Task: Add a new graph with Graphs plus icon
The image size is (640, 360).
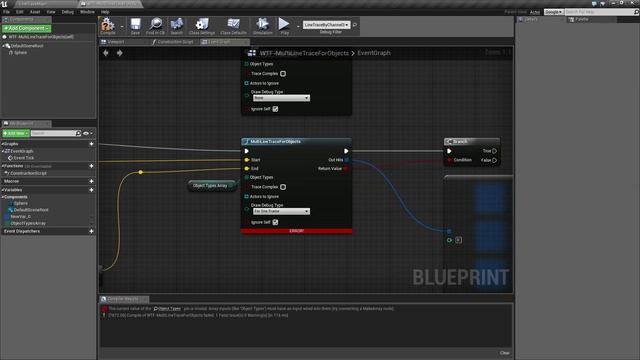Action: tap(91, 144)
